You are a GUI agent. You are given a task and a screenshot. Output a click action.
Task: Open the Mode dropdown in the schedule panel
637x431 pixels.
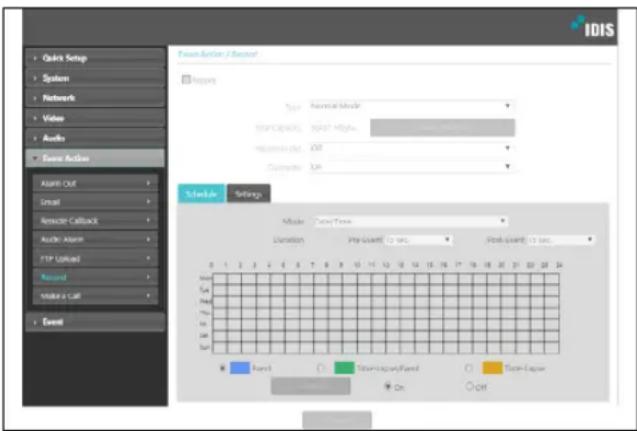[410, 221]
